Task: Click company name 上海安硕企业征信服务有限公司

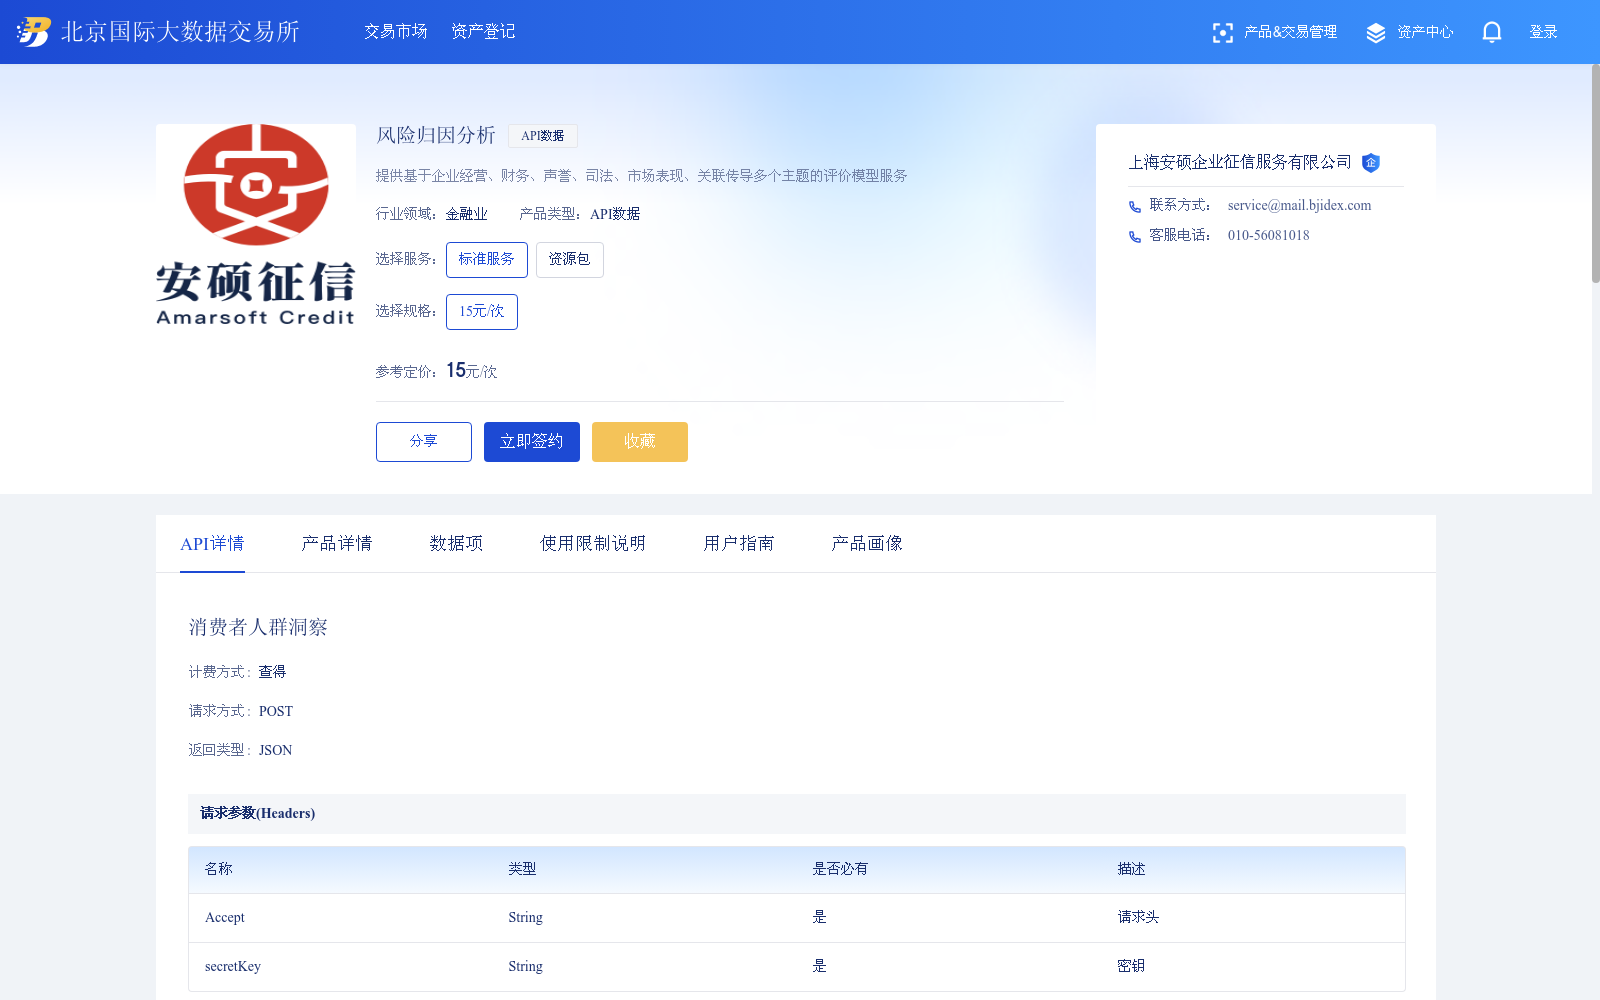Action: (x=1240, y=163)
